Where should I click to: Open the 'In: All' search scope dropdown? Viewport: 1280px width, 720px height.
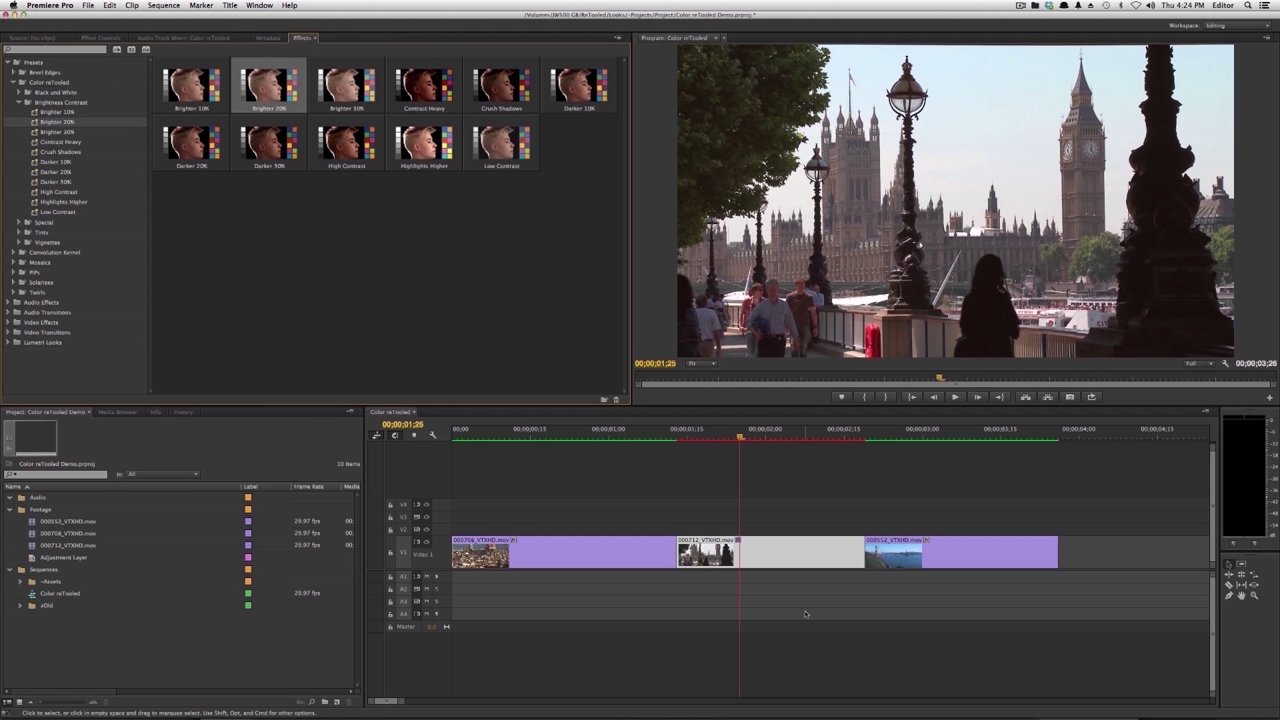[x=162, y=474]
